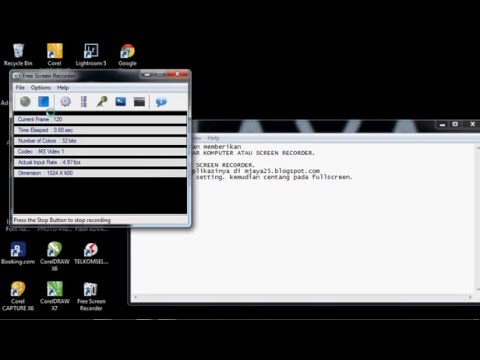This screenshot has width=480, height=360.
Task: Click the Codec : MS Video 1 row
Action: click(x=100, y=151)
